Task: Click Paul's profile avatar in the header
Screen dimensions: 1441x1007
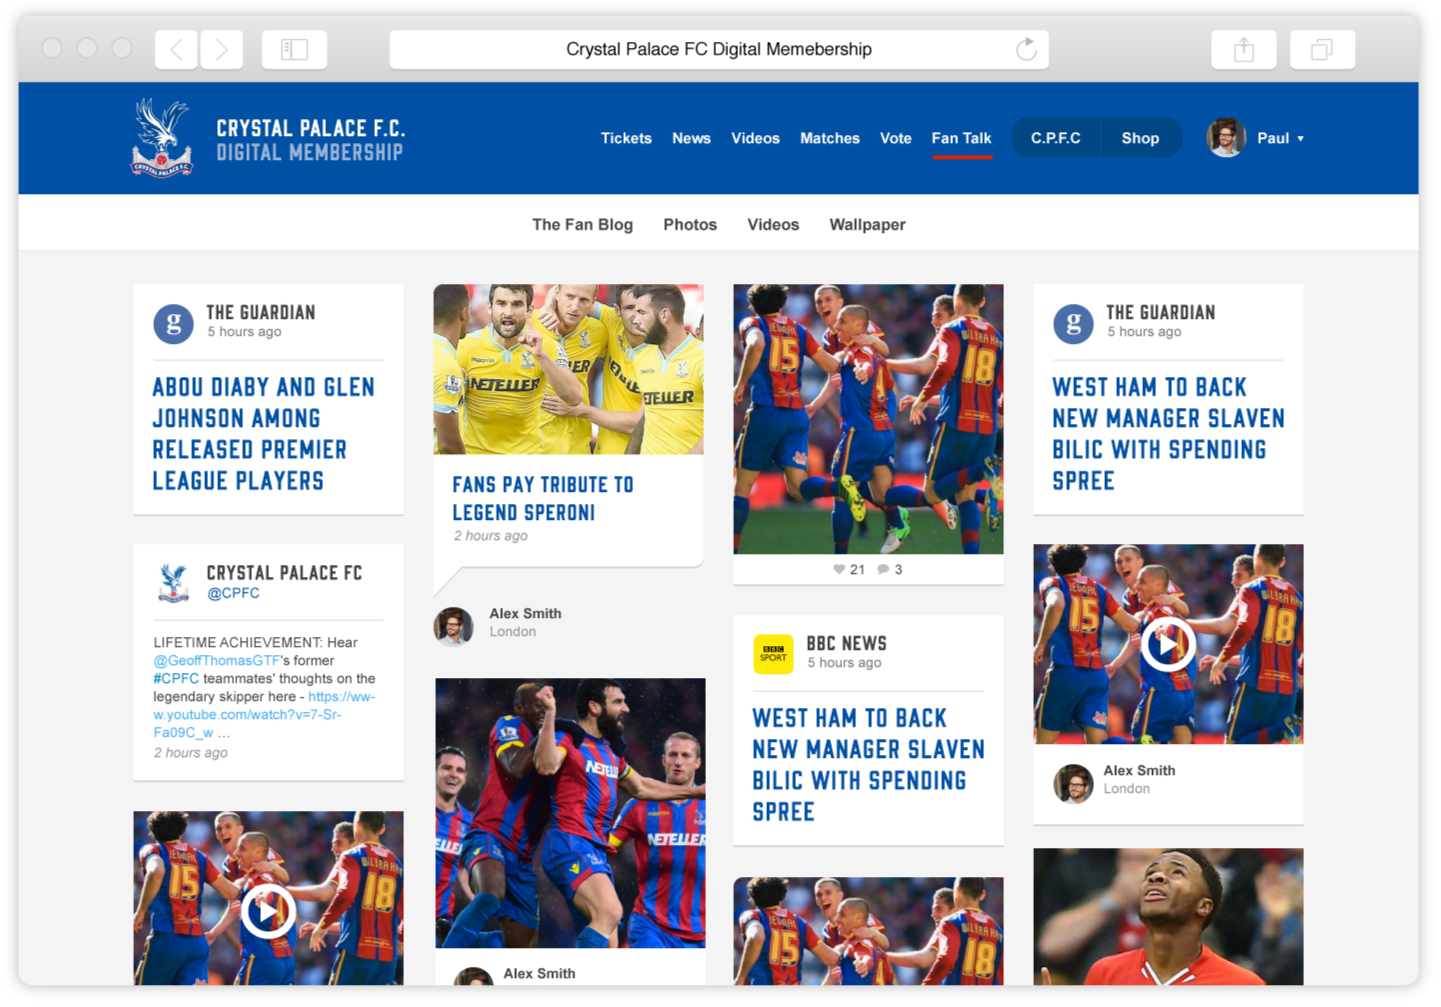Action: (x=1226, y=138)
